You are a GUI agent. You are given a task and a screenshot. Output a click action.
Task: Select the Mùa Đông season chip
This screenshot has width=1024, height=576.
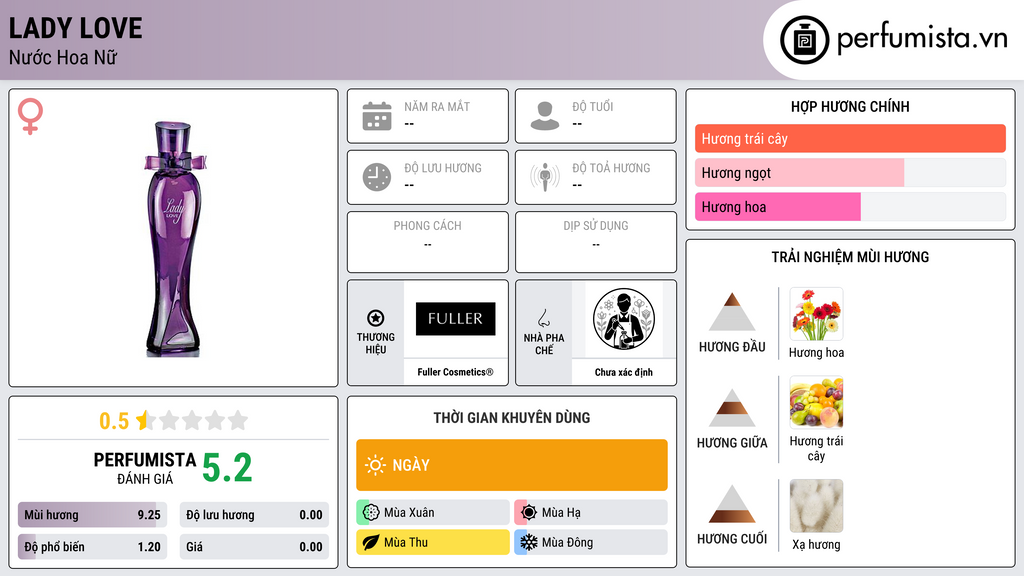[x=591, y=542]
